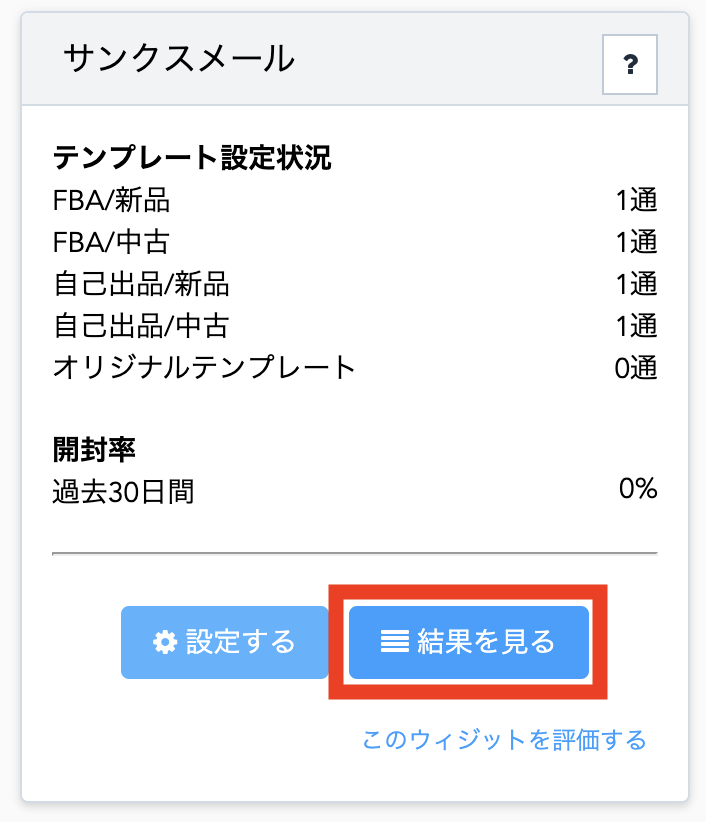This screenshot has width=706, height=822.
Task: Select the テンプレート設定状況 heading
Action: coord(192,157)
